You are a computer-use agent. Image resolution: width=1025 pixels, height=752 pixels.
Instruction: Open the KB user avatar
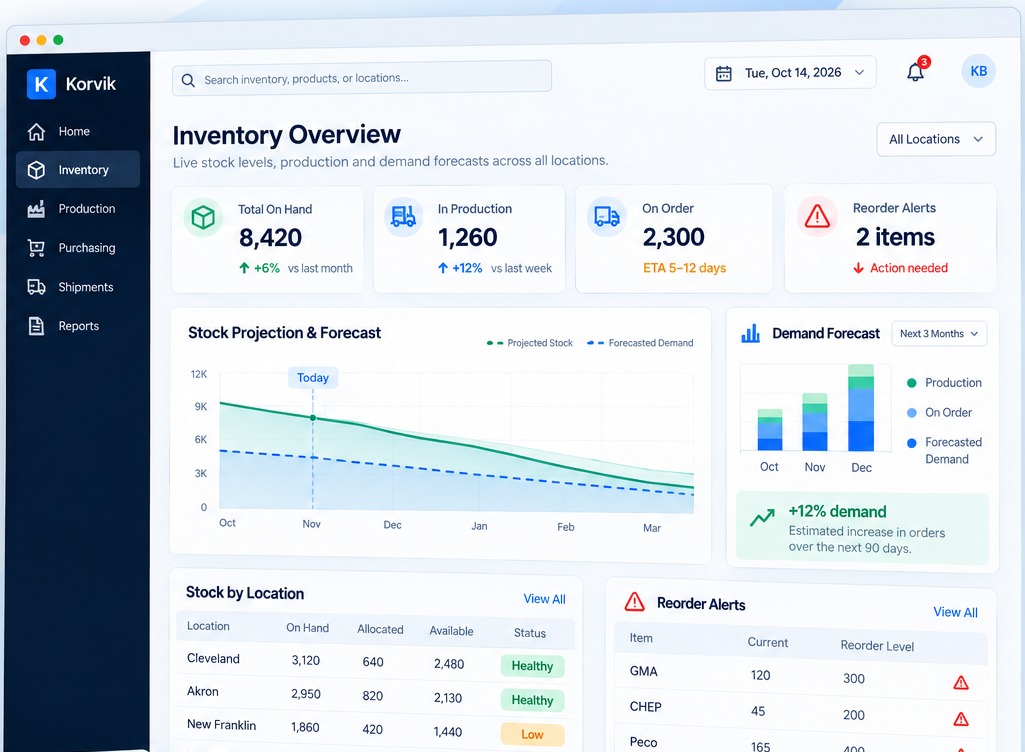[979, 71]
